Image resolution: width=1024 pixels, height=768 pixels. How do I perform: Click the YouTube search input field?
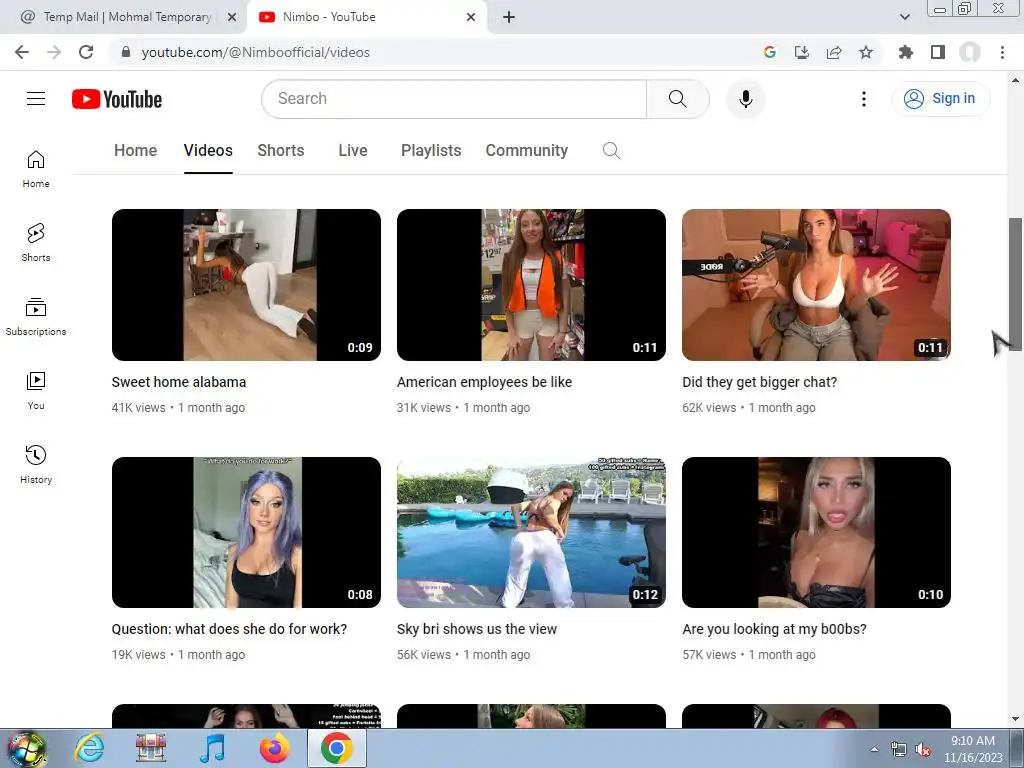click(454, 99)
